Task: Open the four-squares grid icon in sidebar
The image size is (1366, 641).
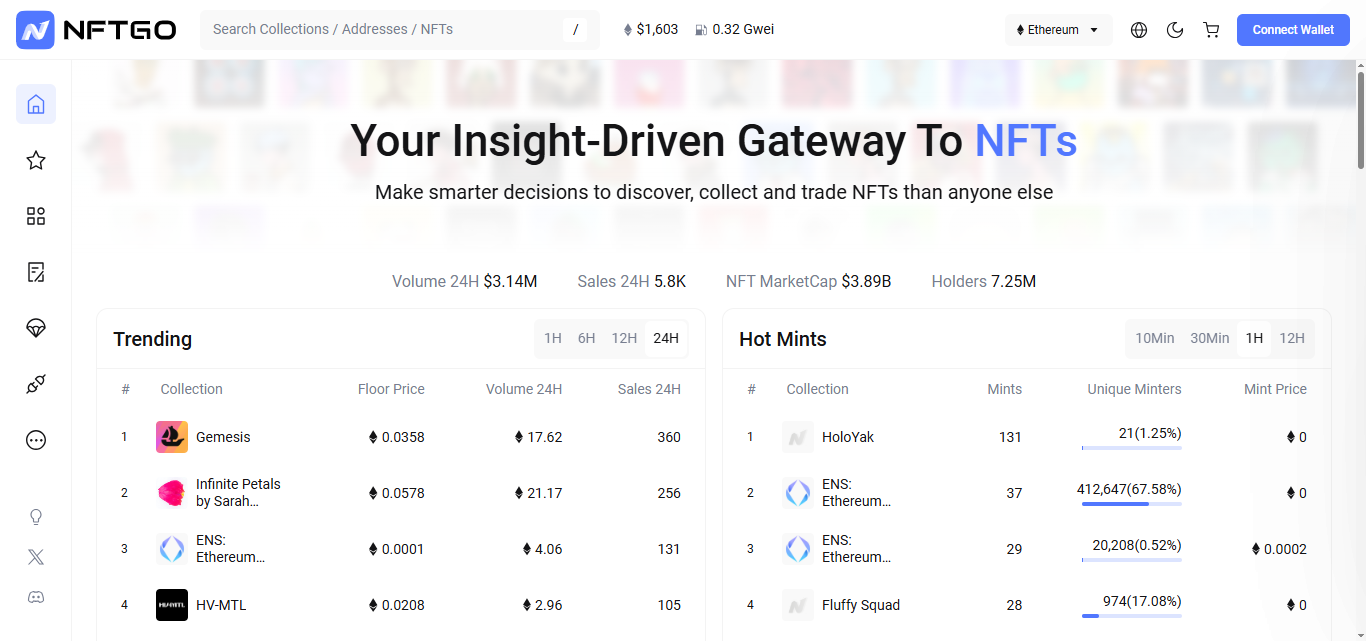Action: 36,216
